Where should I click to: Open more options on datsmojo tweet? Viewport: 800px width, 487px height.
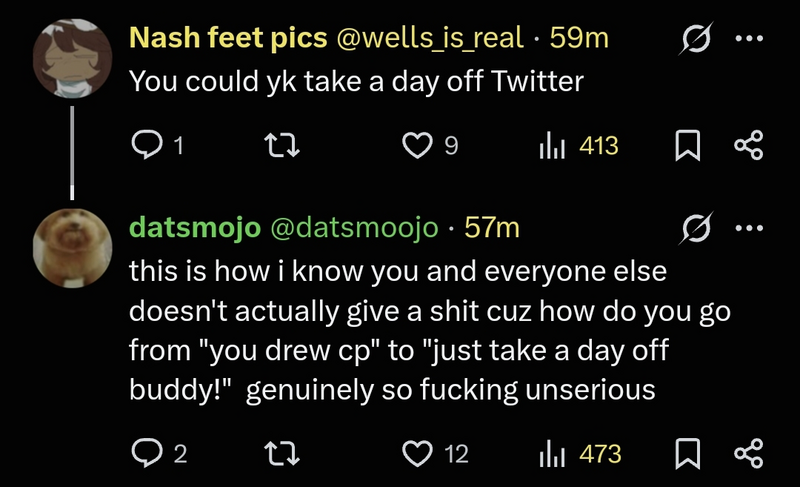[x=748, y=228]
